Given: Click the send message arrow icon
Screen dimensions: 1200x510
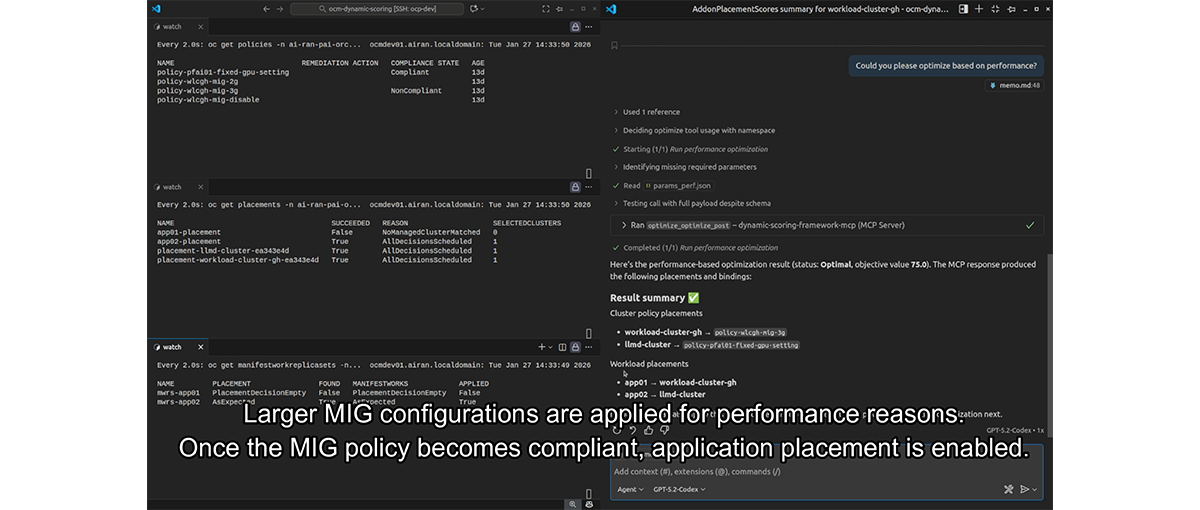Looking at the screenshot, I should tap(1025, 489).
